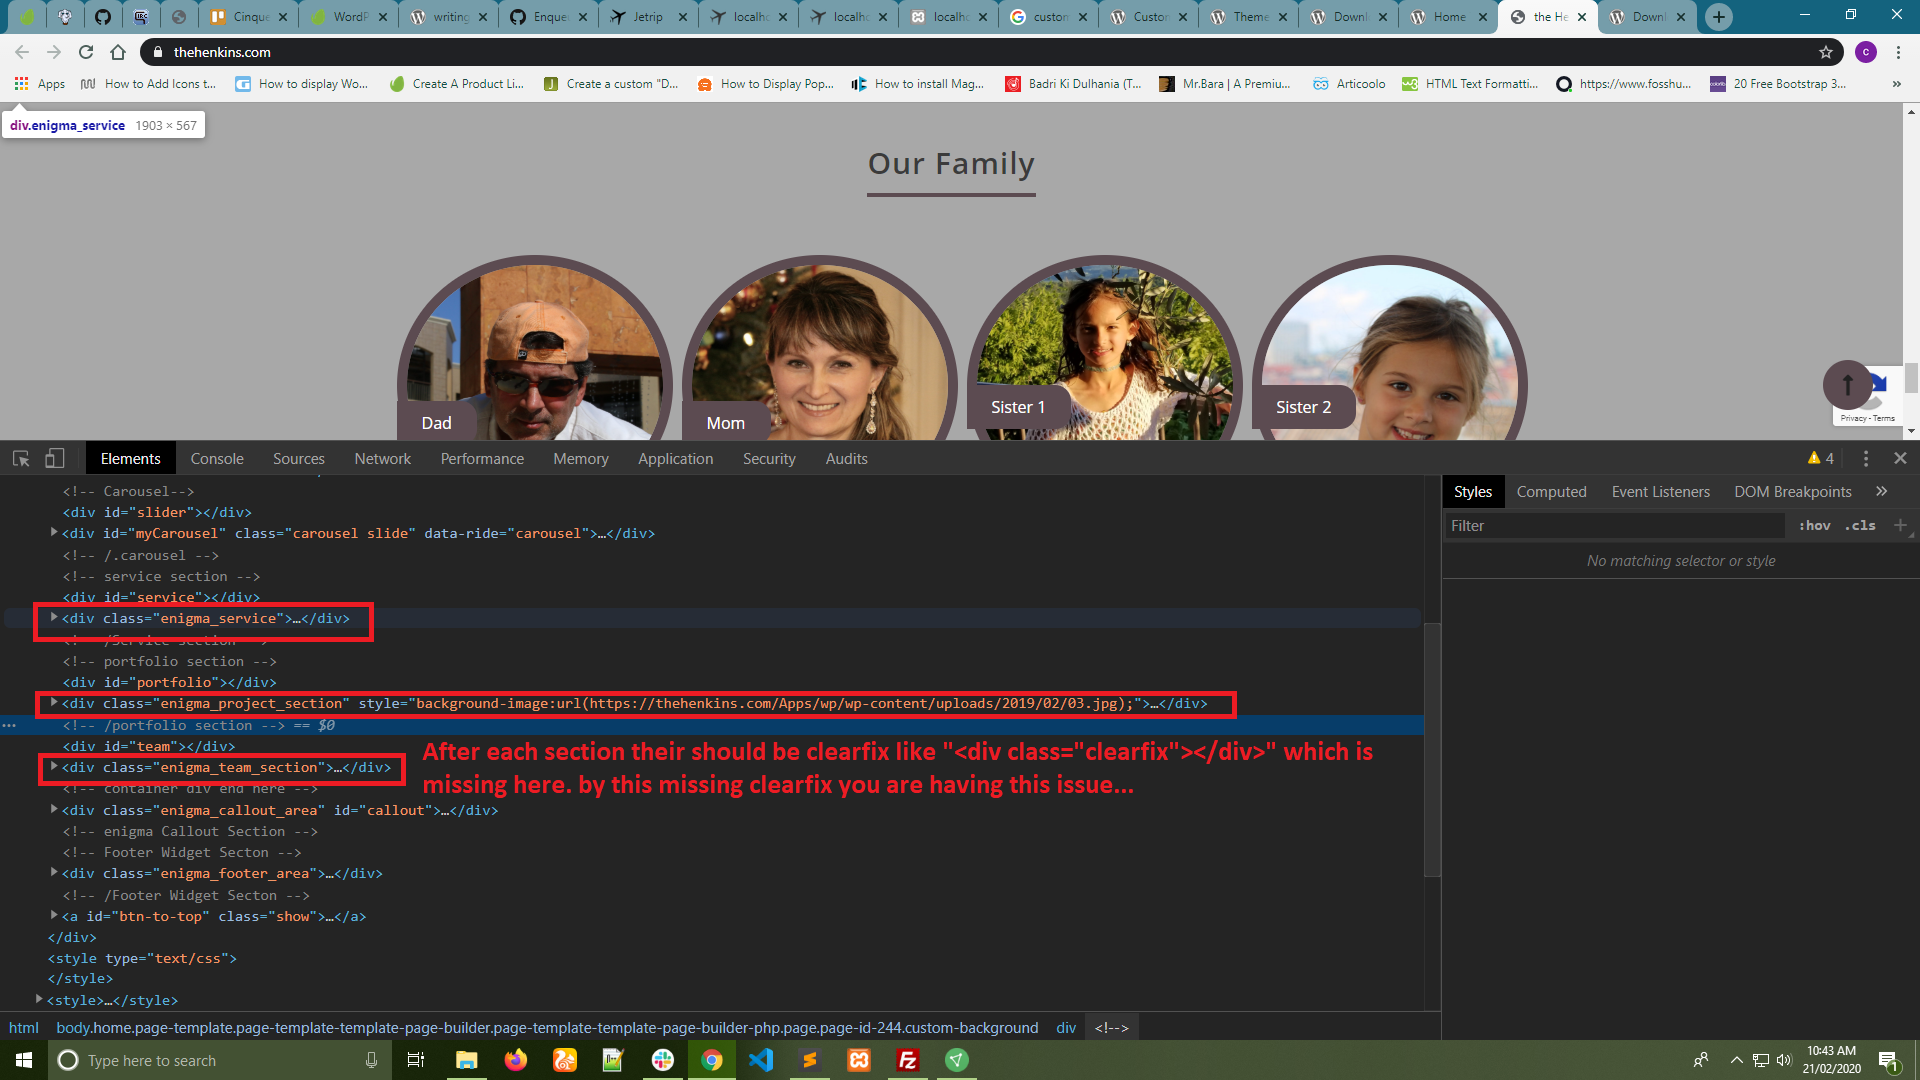The height and width of the screenshot is (1080, 1920).
Task: Open Sublime Text from the taskbar
Action: point(810,1060)
